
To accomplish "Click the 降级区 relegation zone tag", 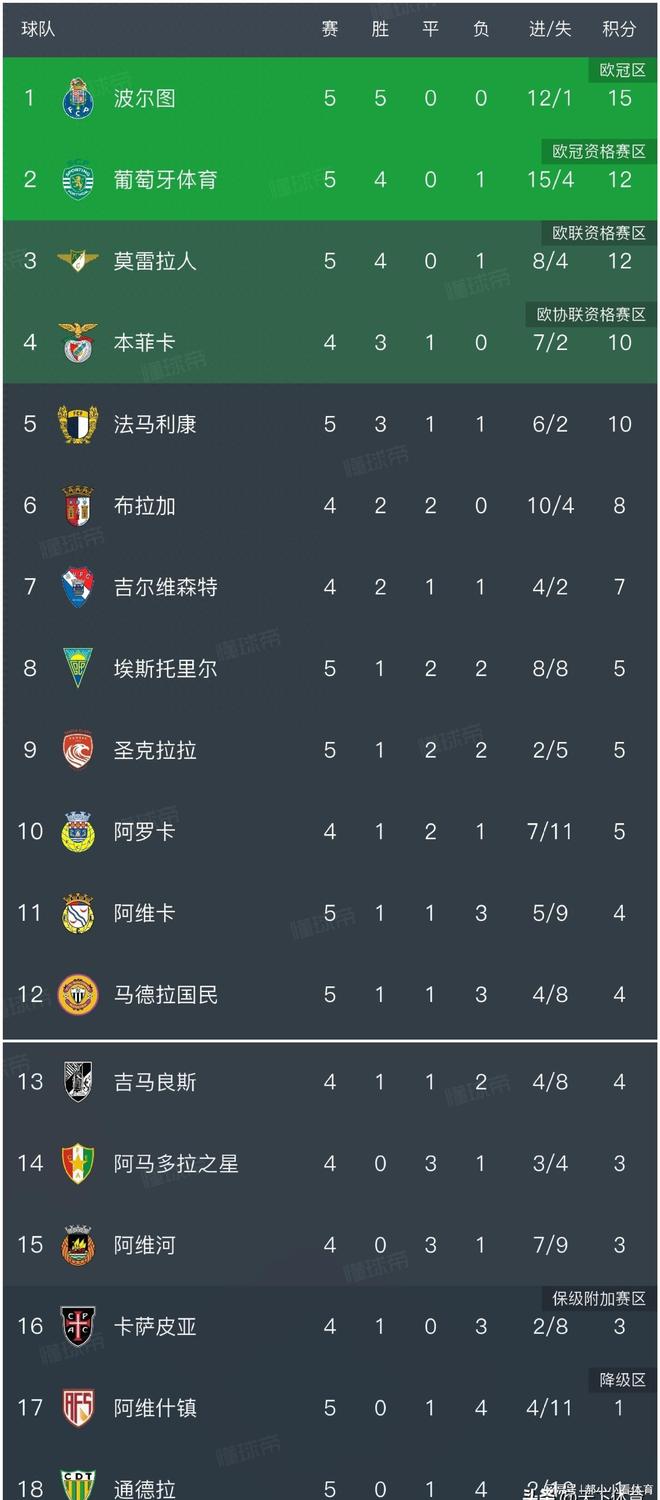I will tap(622, 1380).
